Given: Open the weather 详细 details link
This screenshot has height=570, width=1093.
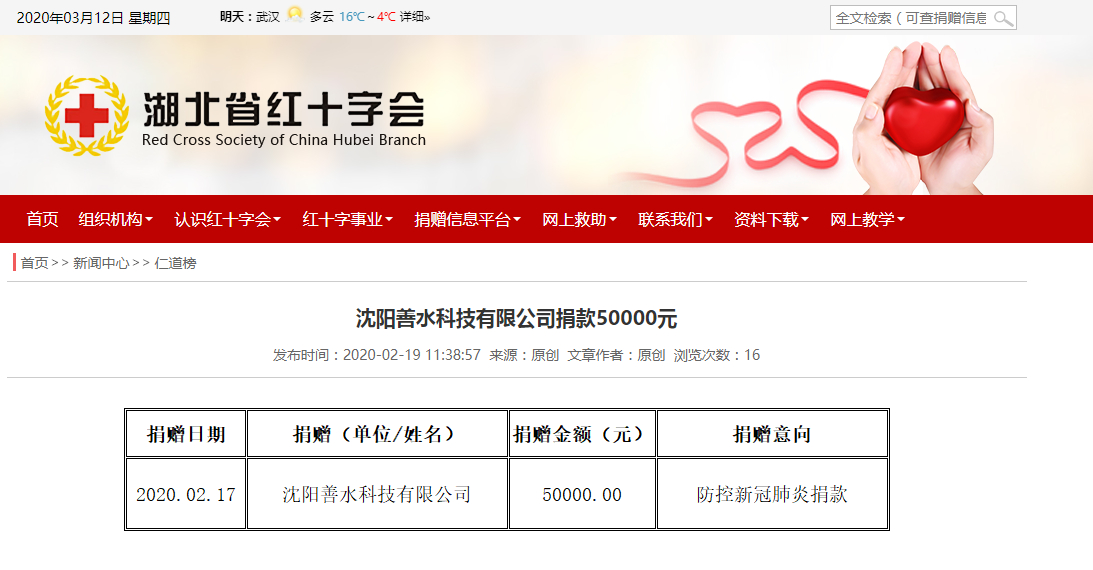Looking at the screenshot, I should point(414,17).
